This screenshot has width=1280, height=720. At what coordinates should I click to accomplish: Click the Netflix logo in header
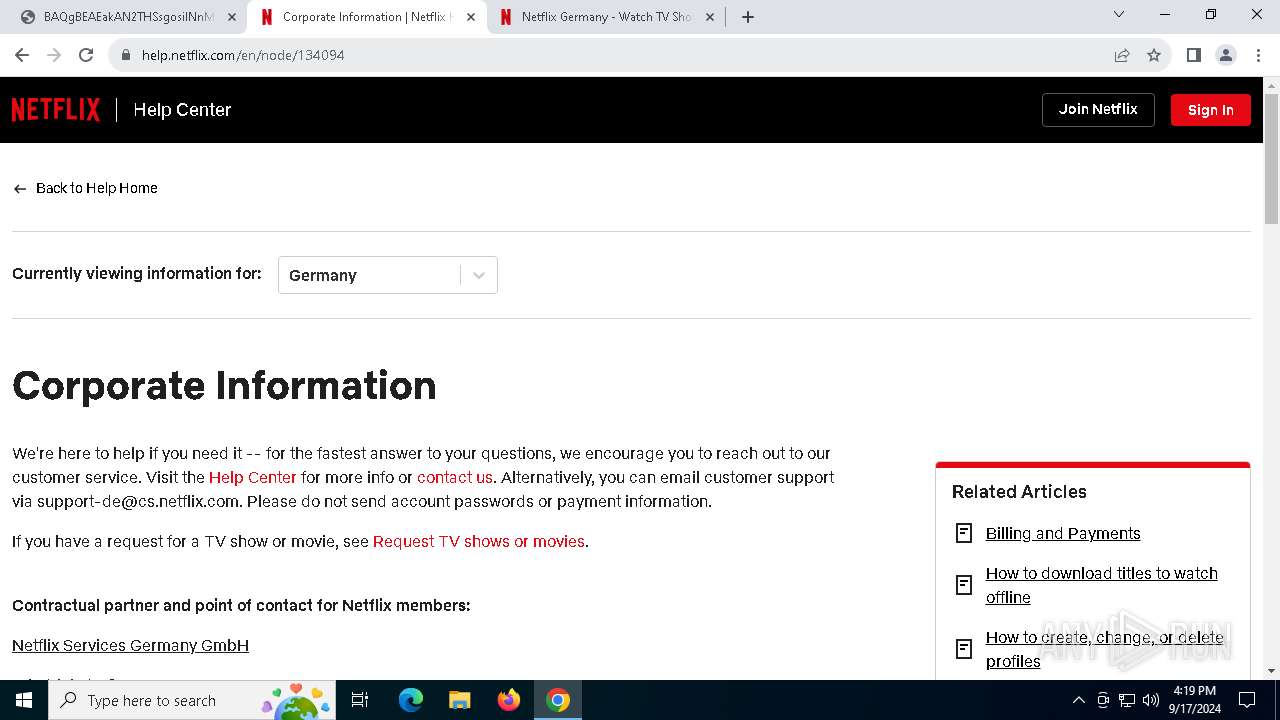click(x=56, y=110)
